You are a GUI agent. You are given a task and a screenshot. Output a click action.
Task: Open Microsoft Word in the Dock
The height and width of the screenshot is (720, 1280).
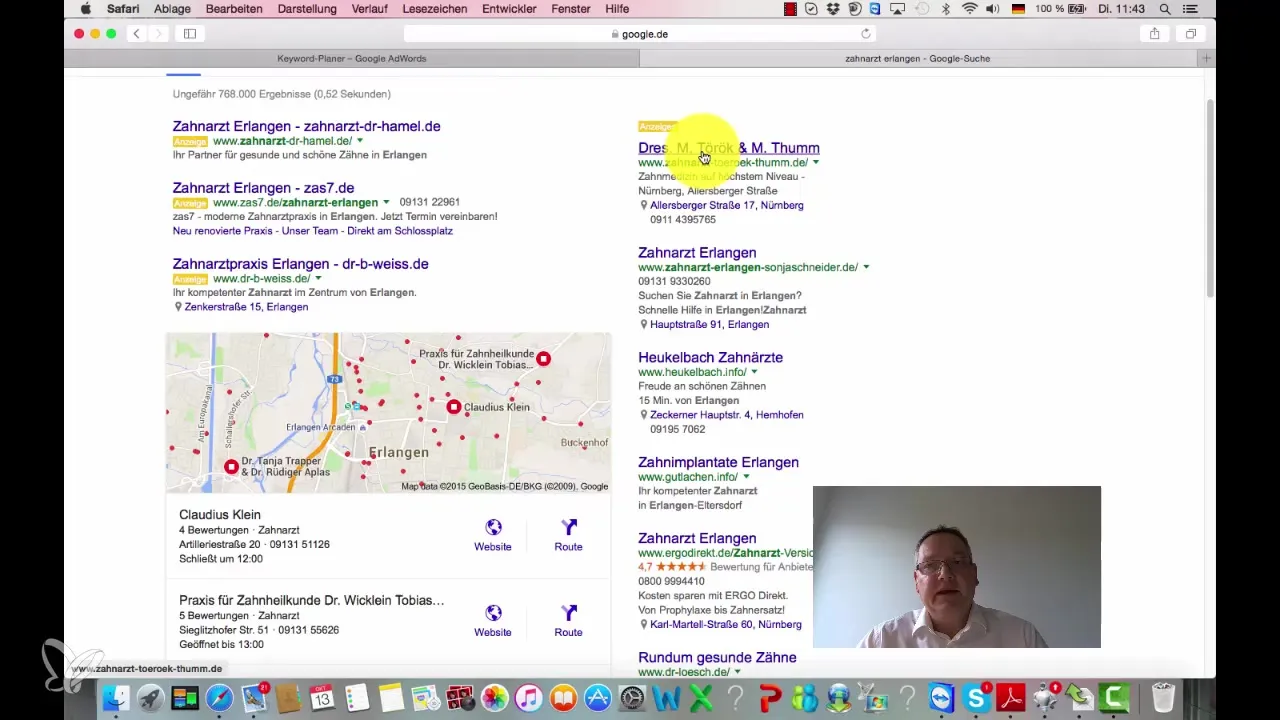point(666,697)
